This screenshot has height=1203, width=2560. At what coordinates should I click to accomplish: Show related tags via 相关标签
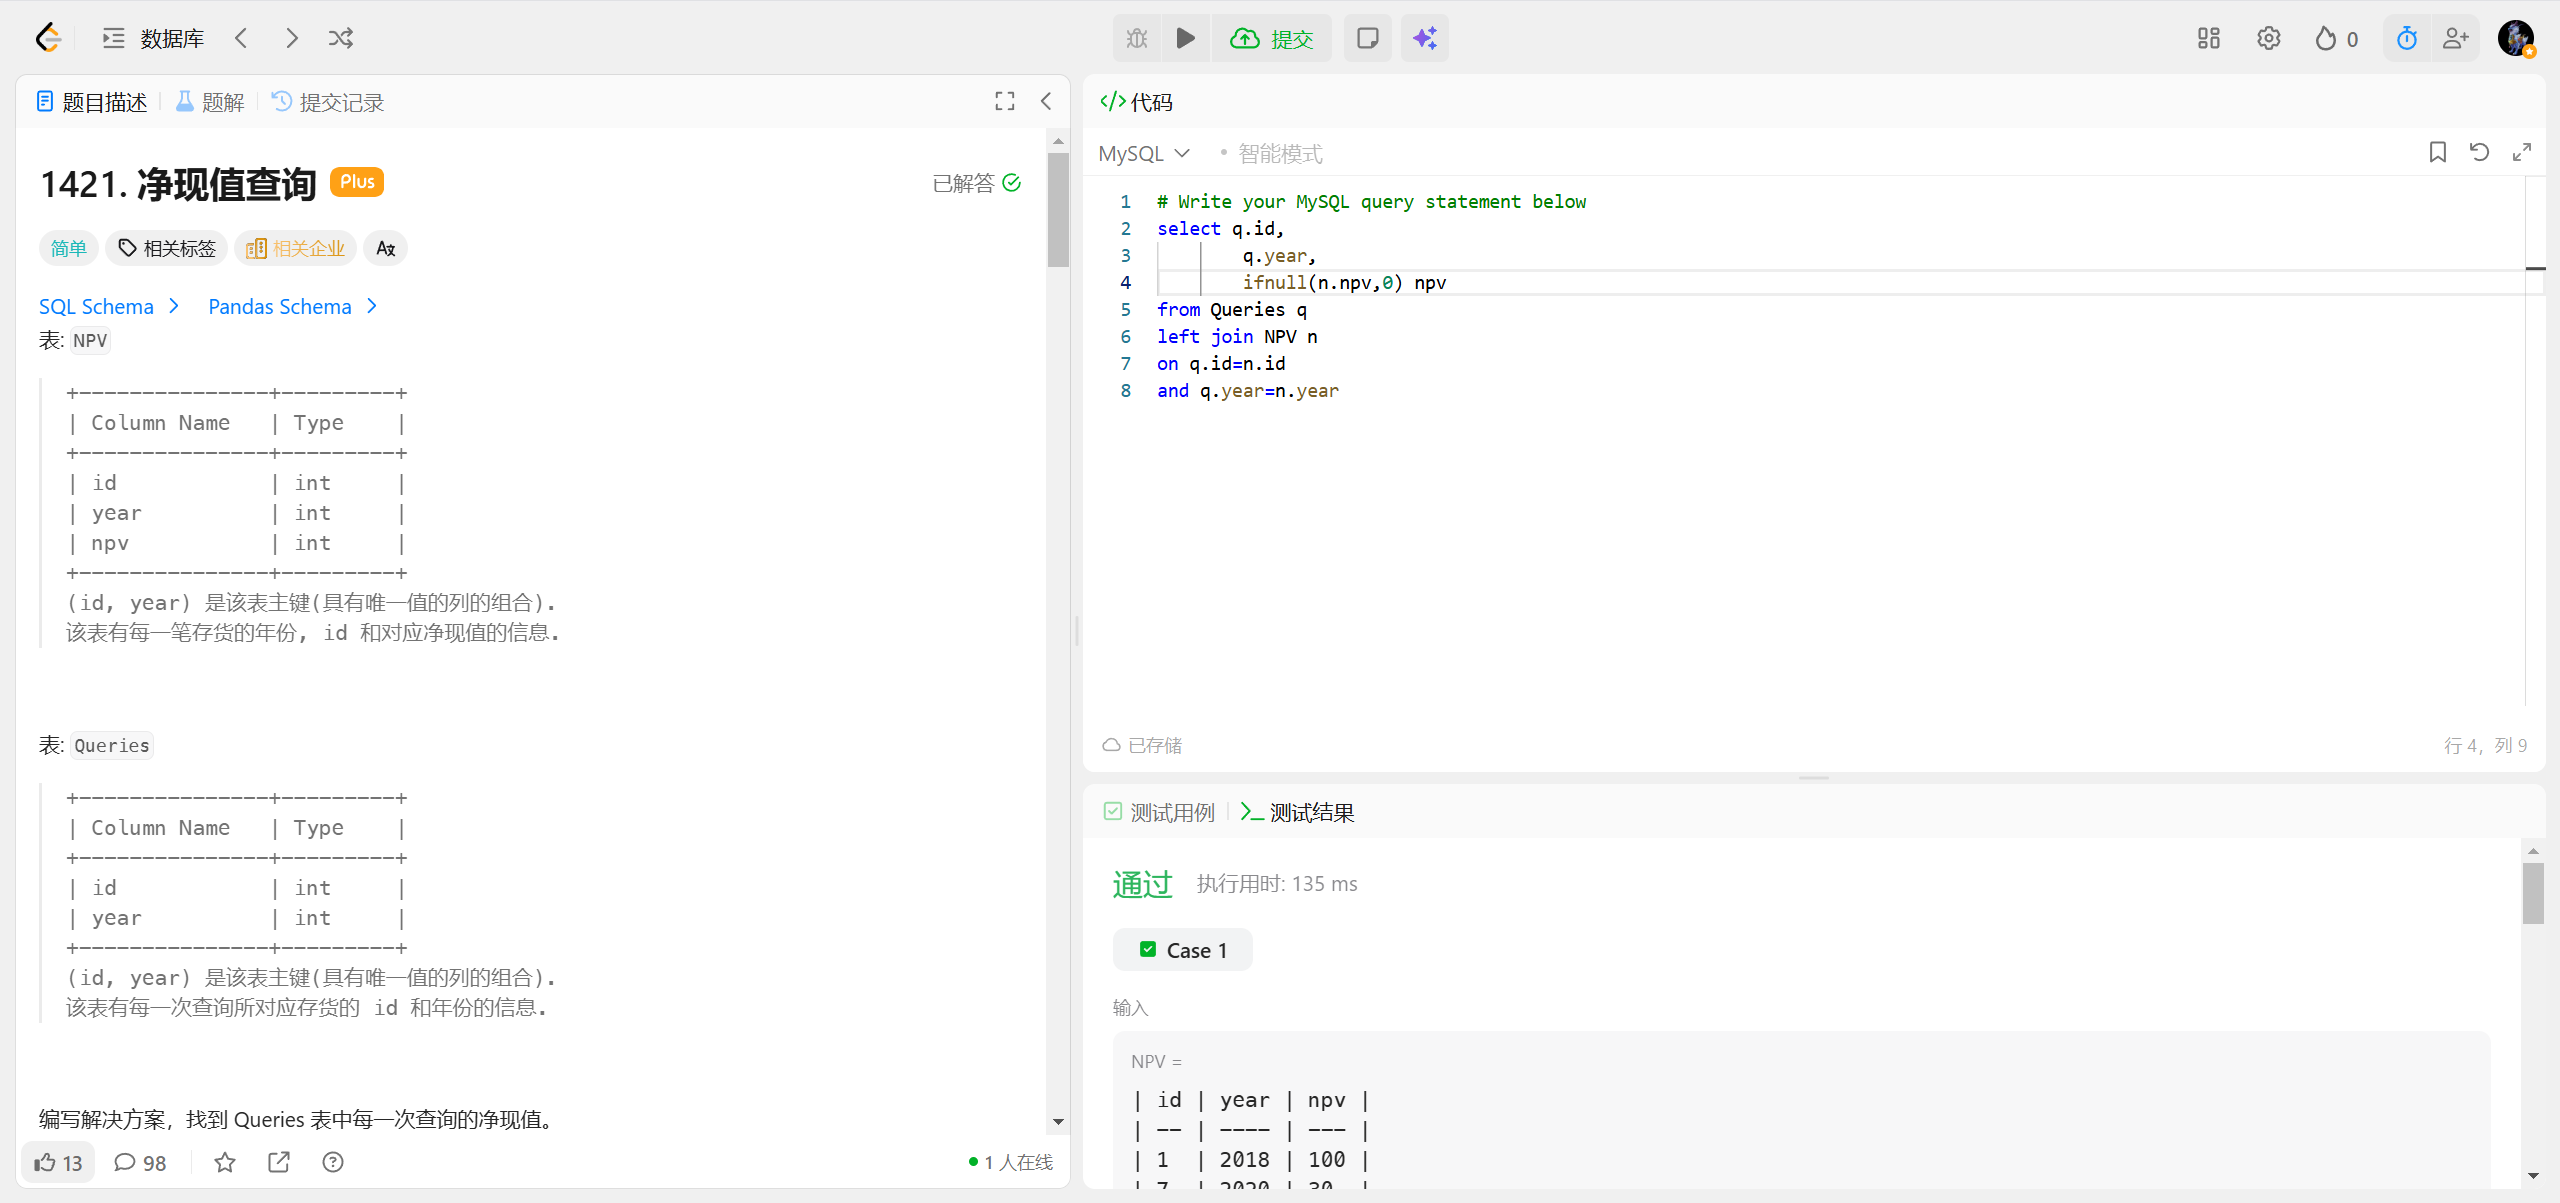(167, 248)
